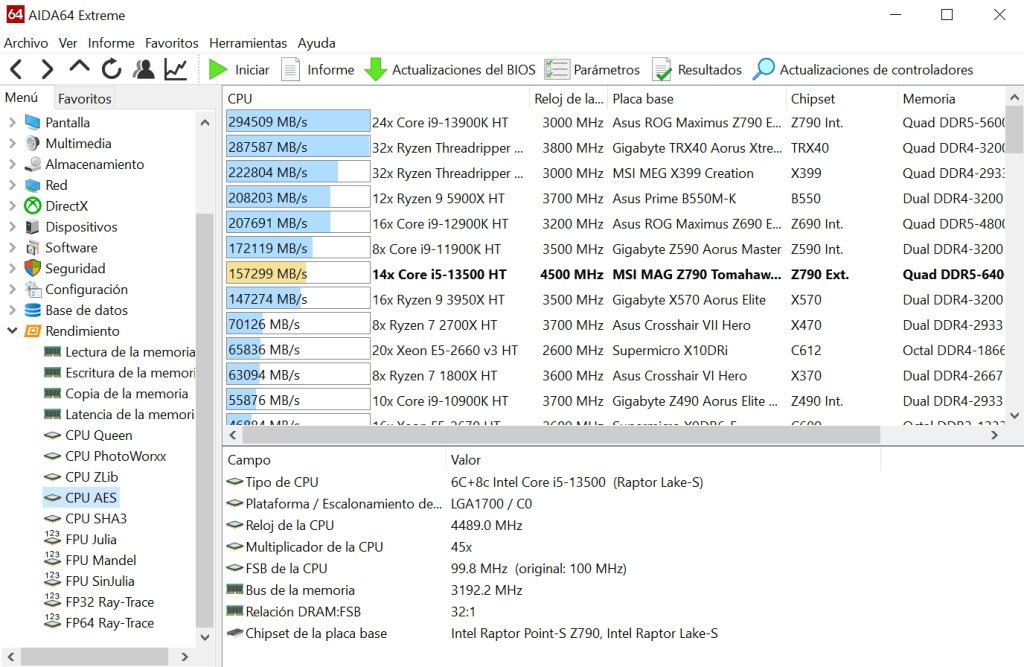Select CPU PhotoWorxx benchmark
The image size is (1024, 667).
point(116,456)
